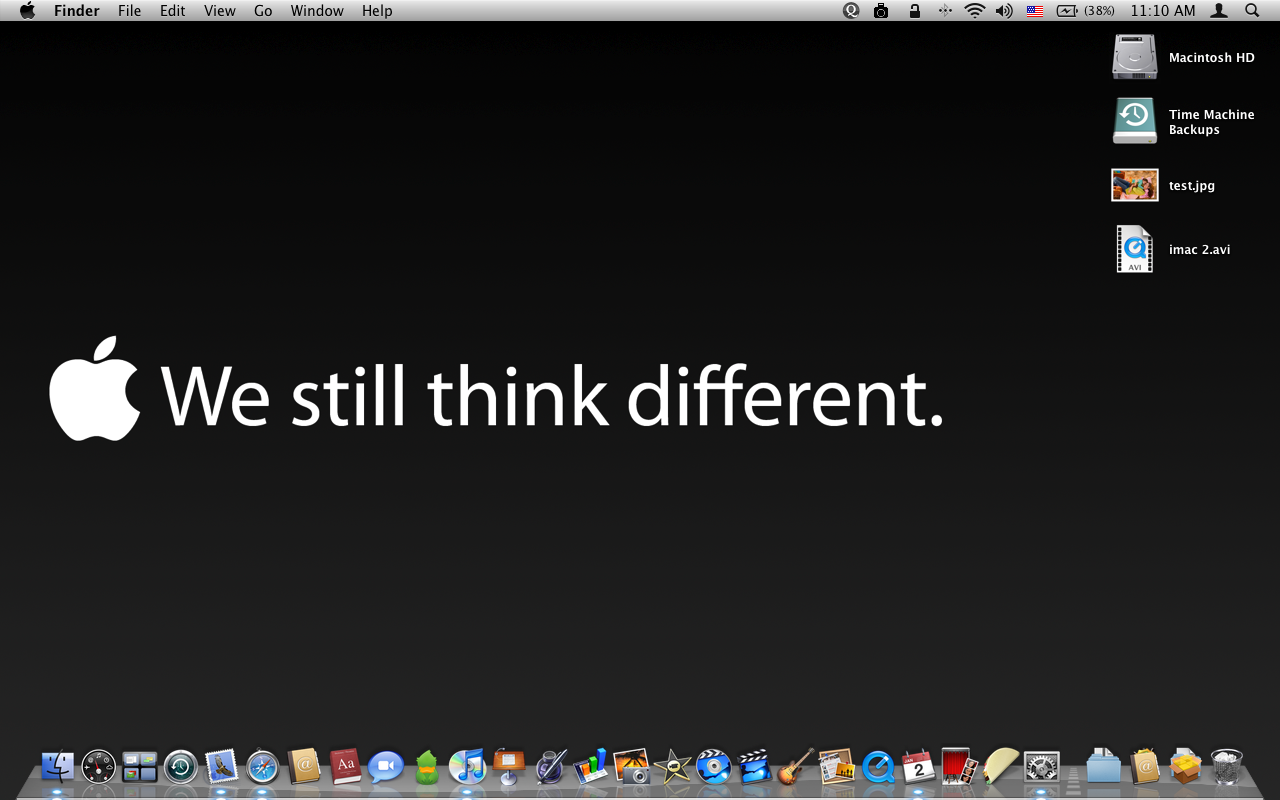The image size is (1280, 800).
Task: Open iTunes from the dock
Action: (468, 767)
